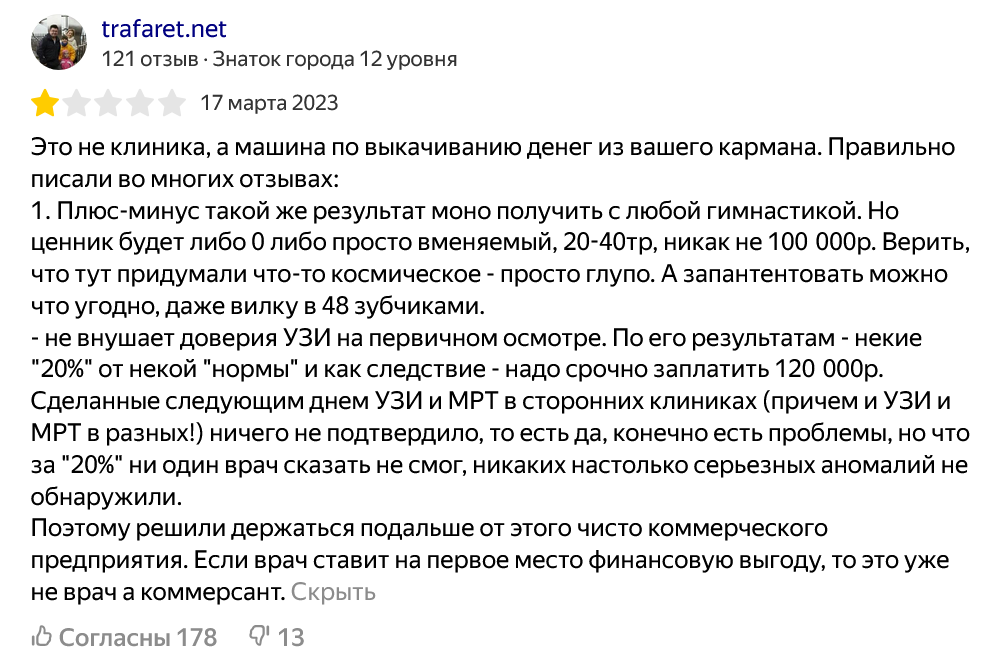Click the 13 dislike count
The width and height of the screenshot is (995, 665).
tap(291, 637)
